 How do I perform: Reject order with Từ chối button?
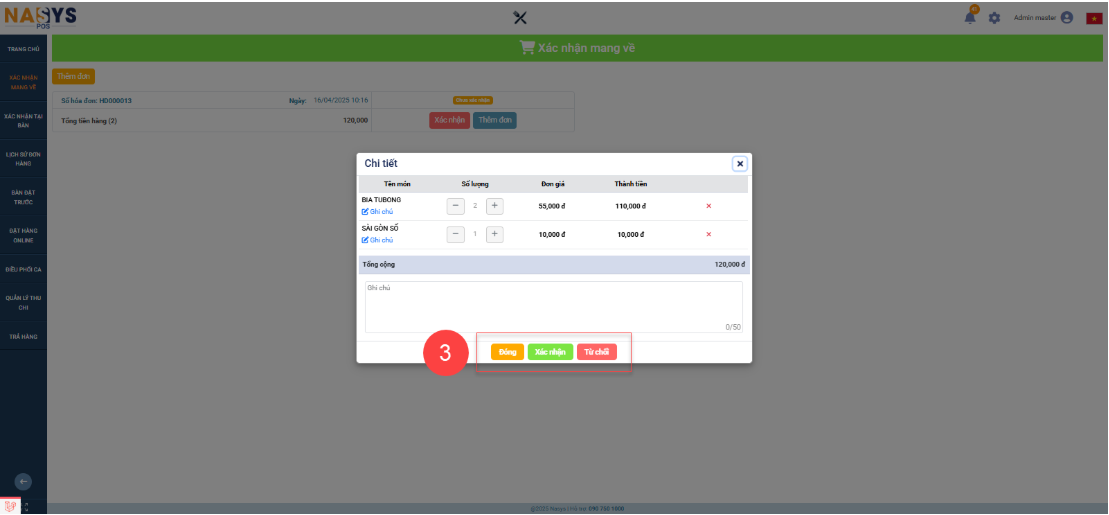[597, 352]
